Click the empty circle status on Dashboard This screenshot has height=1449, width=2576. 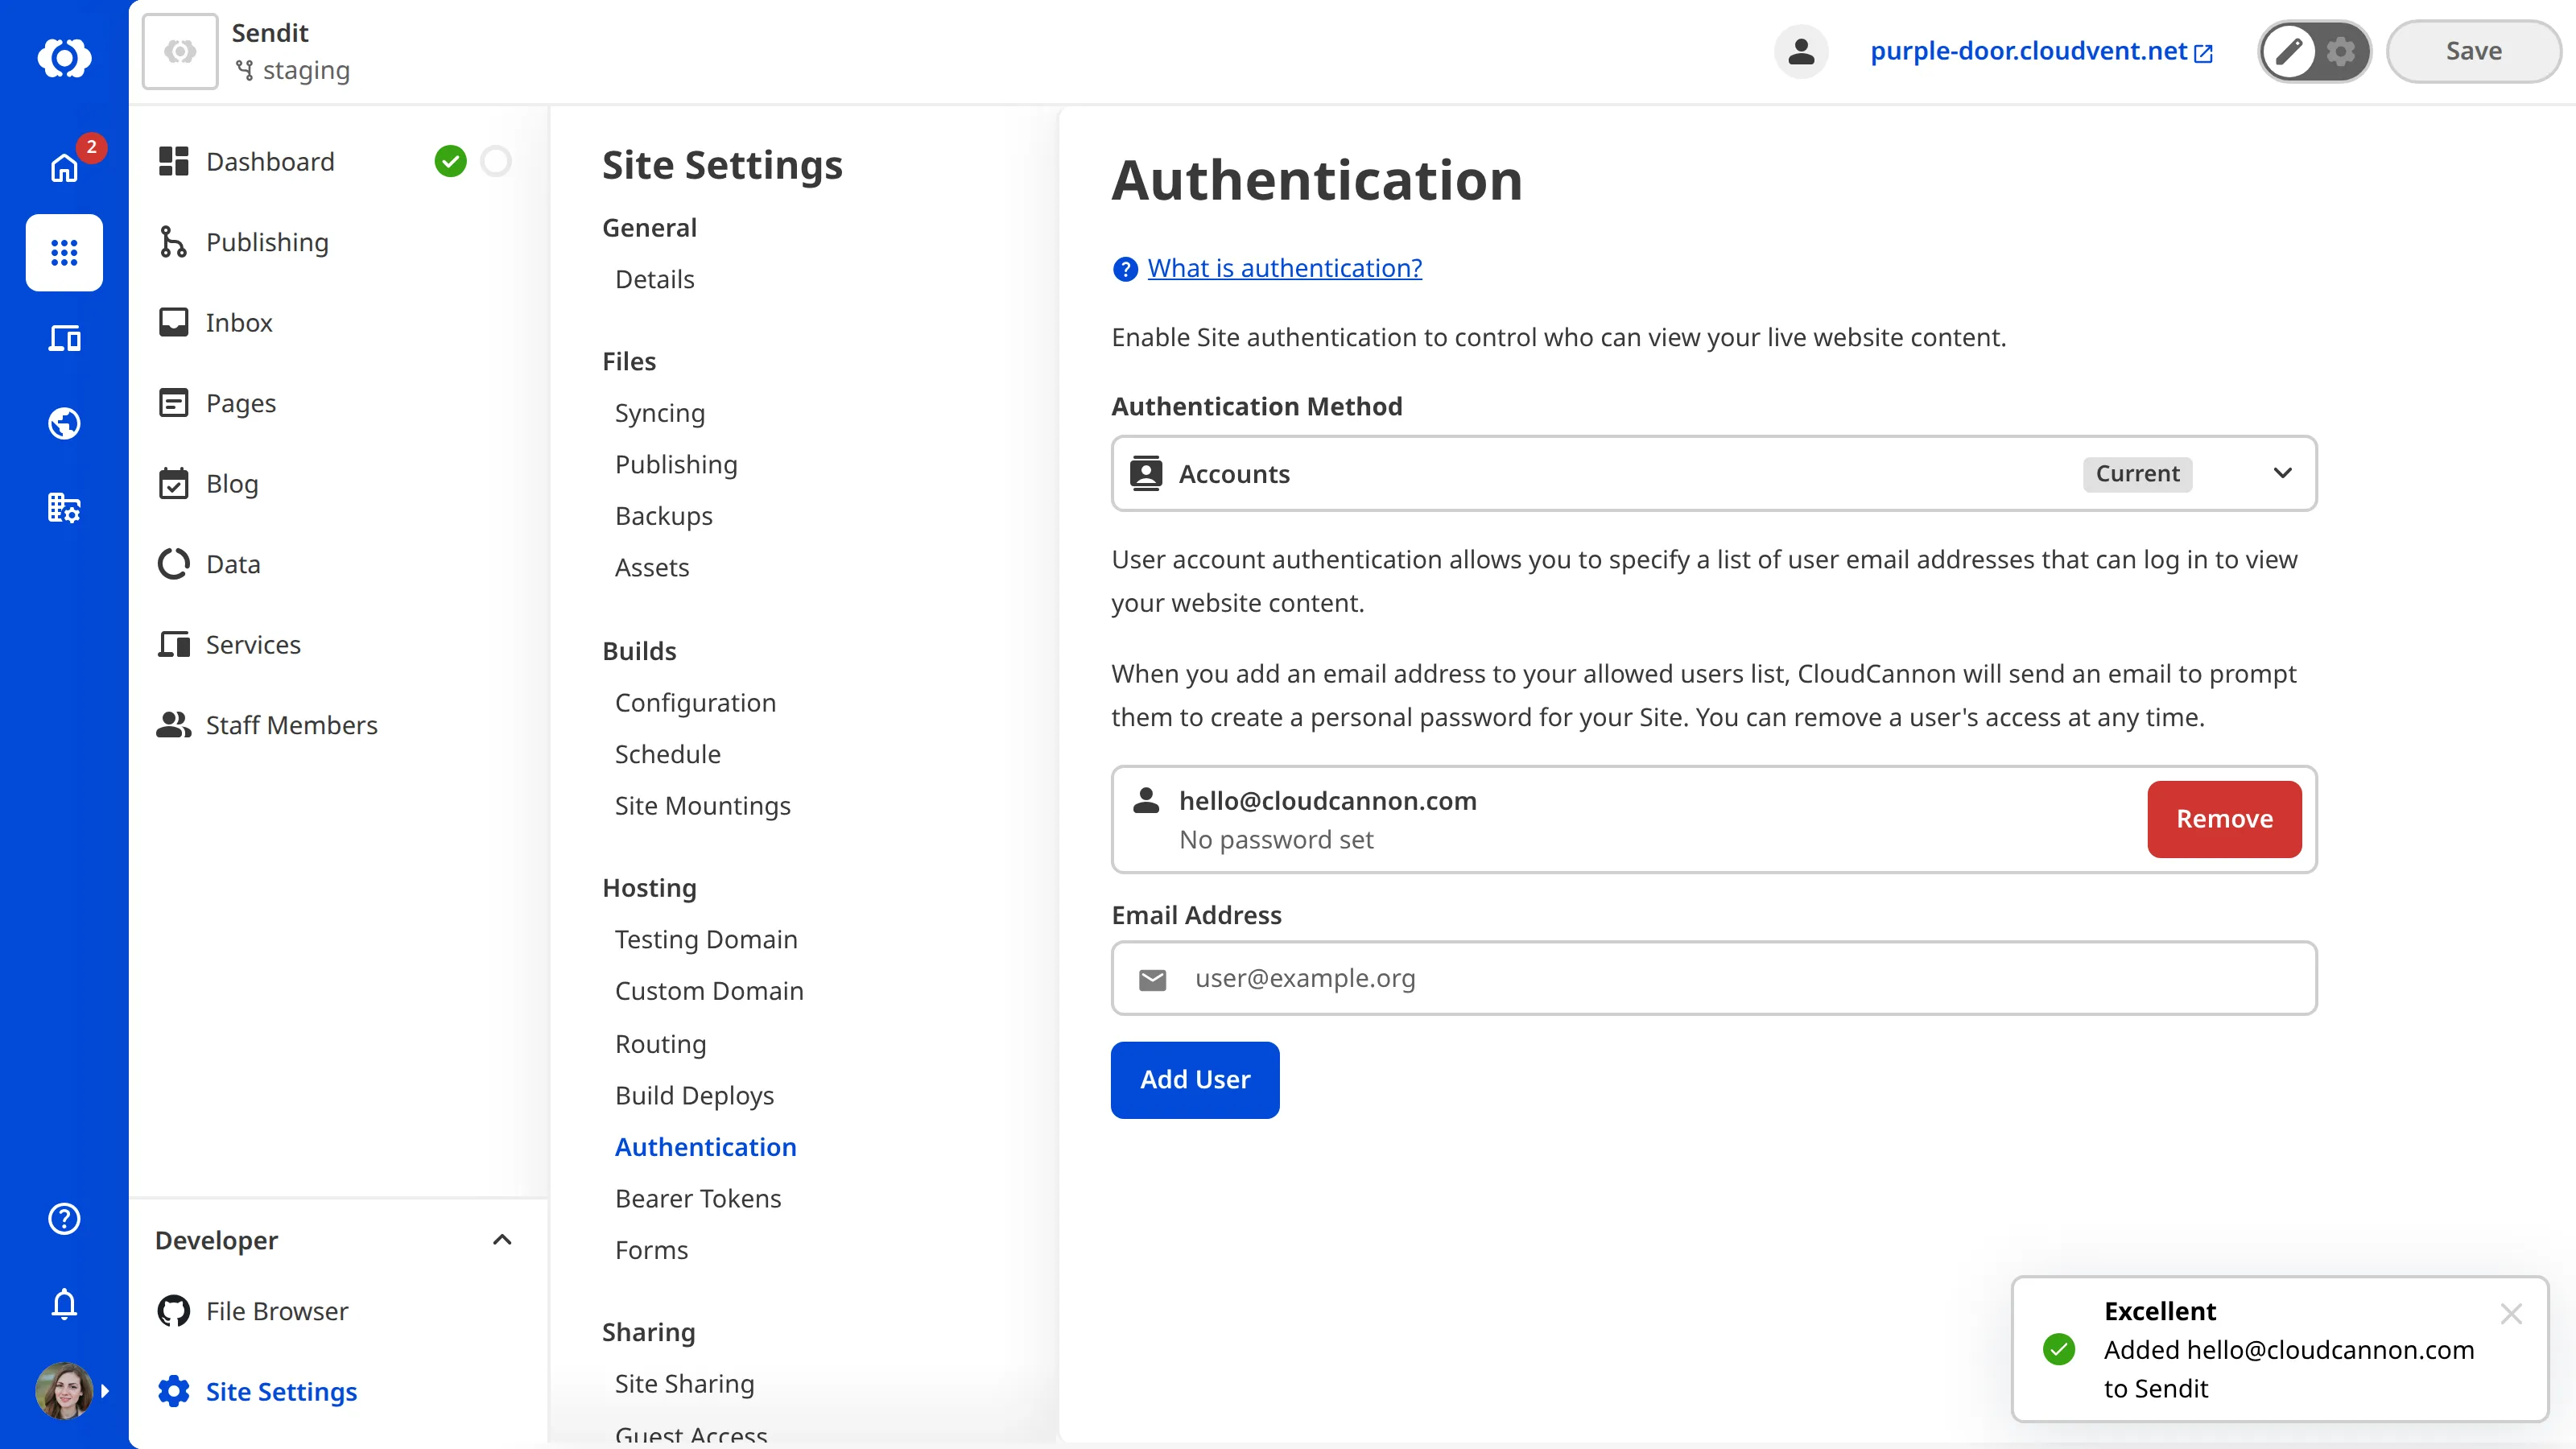click(x=496, y=161)
